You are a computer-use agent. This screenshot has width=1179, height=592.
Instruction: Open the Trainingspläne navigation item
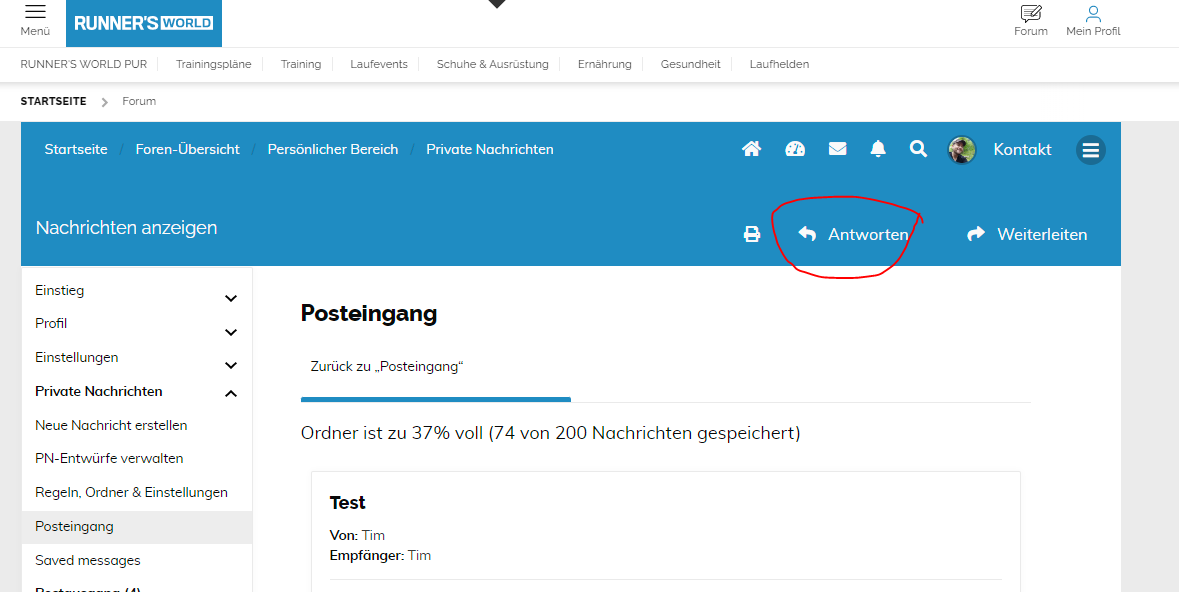tap(211, 64)
